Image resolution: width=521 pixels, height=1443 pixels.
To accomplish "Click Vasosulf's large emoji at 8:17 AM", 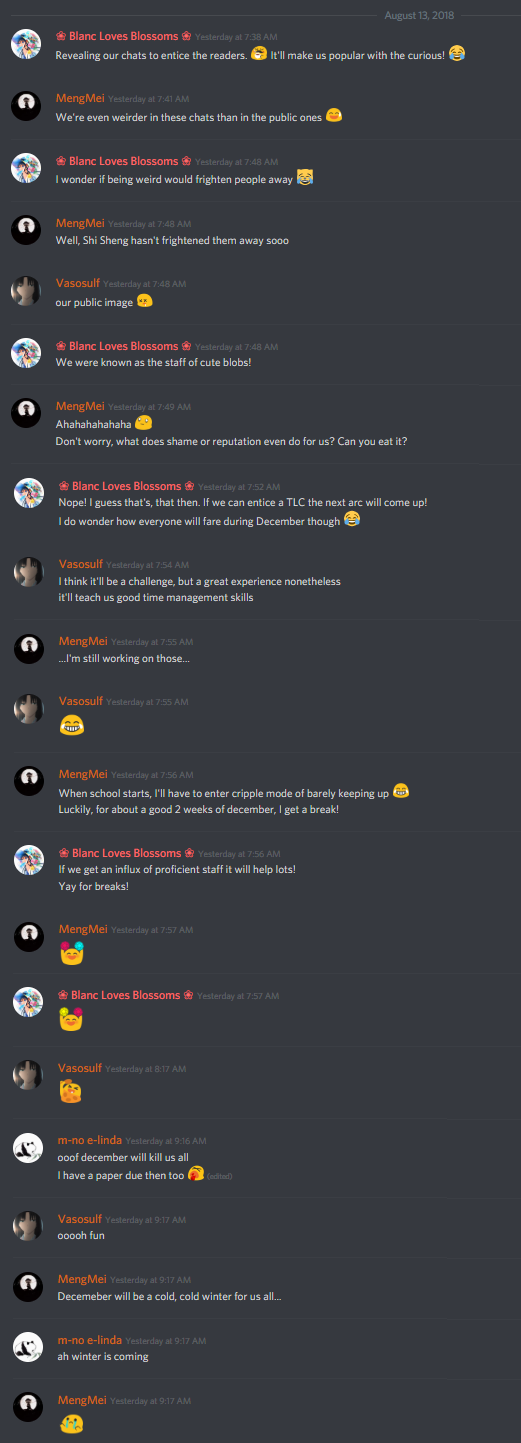I will click(71, 1092).
